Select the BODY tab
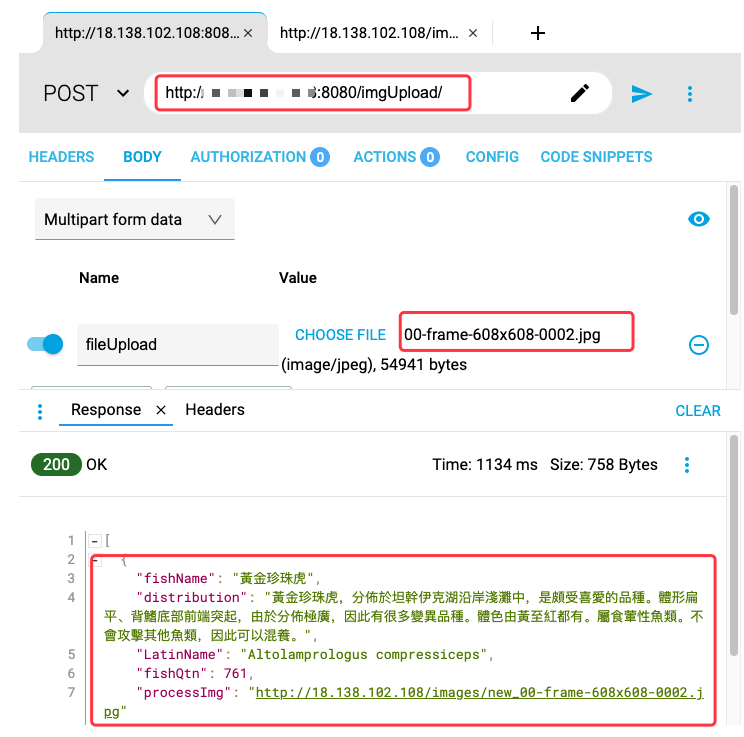Image resolution: width=744 pixels, height=737 pixels. pyautogui.click(x=142, y=157)
